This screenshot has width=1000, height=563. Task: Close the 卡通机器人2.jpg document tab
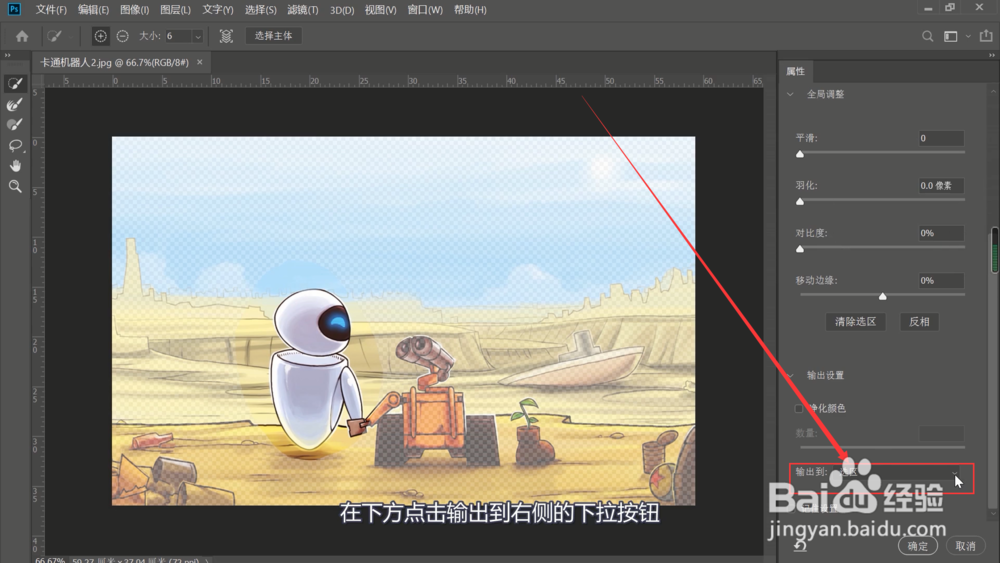(x=200, y=62)
